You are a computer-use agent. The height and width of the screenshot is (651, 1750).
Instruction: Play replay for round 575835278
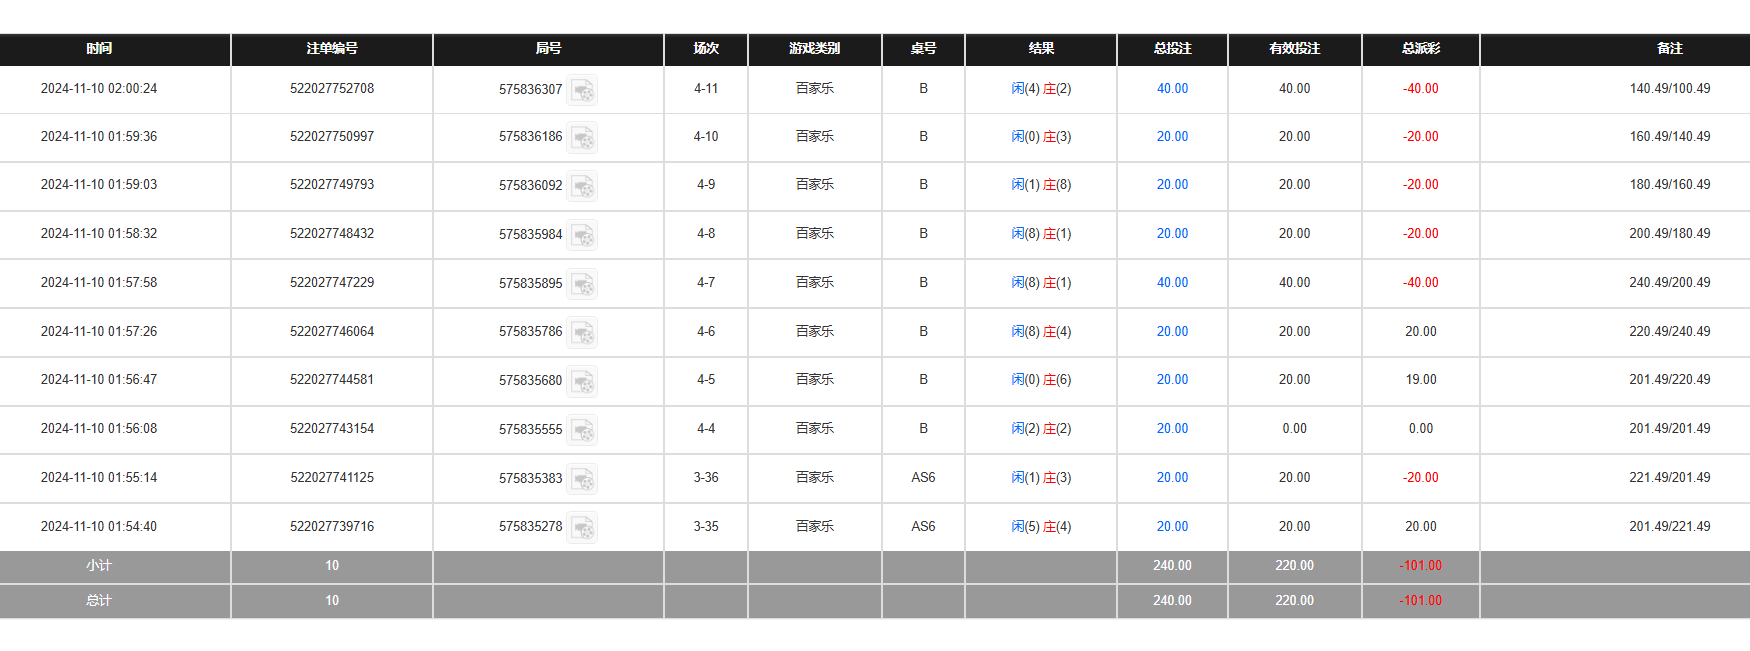[582, 527]
